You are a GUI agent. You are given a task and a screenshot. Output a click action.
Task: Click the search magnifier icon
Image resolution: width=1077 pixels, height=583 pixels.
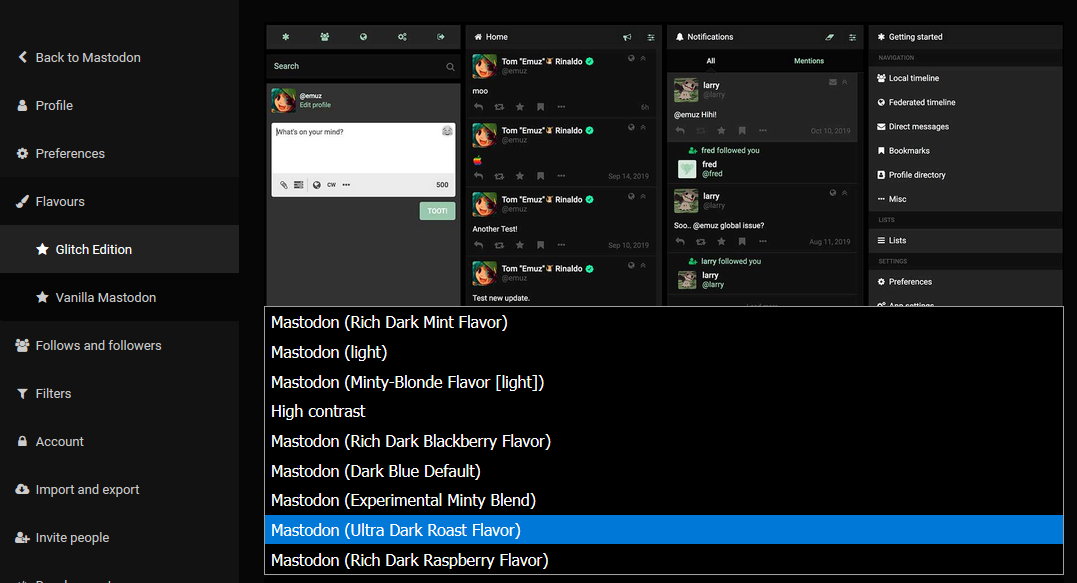click(x=450, y=67)
